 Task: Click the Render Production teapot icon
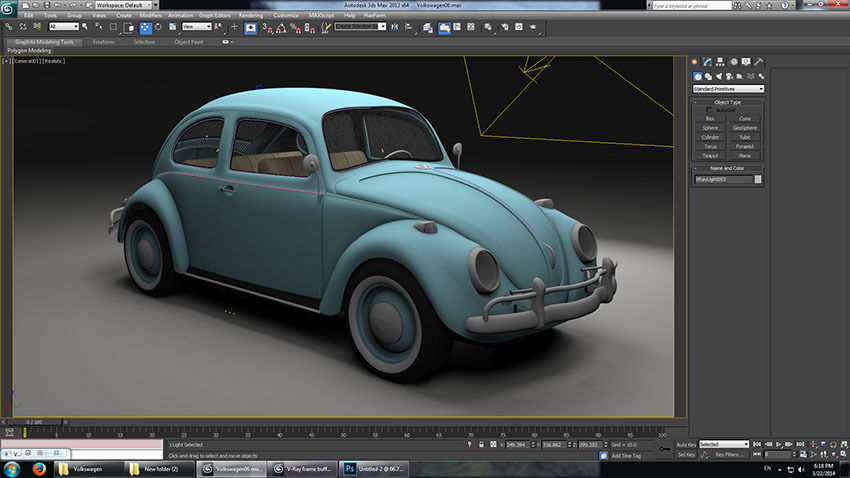tap(533, 27)
